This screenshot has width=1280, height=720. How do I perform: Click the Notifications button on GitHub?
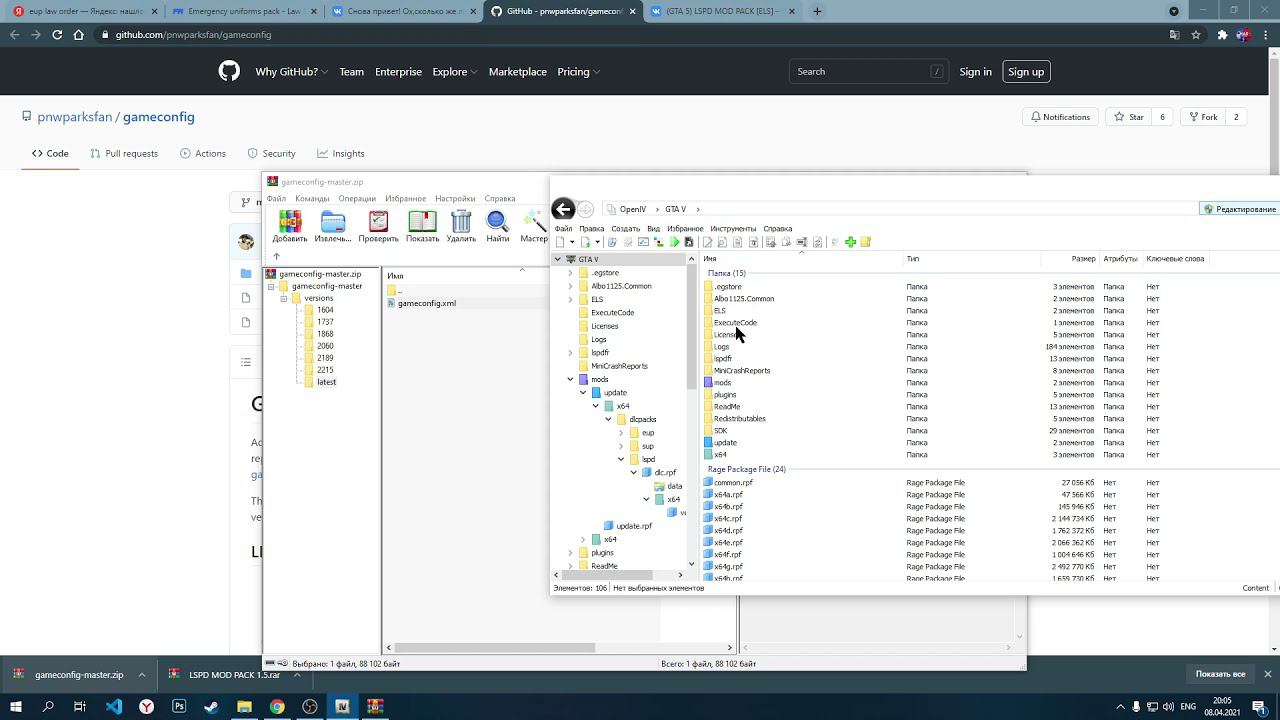[1060, 117]
